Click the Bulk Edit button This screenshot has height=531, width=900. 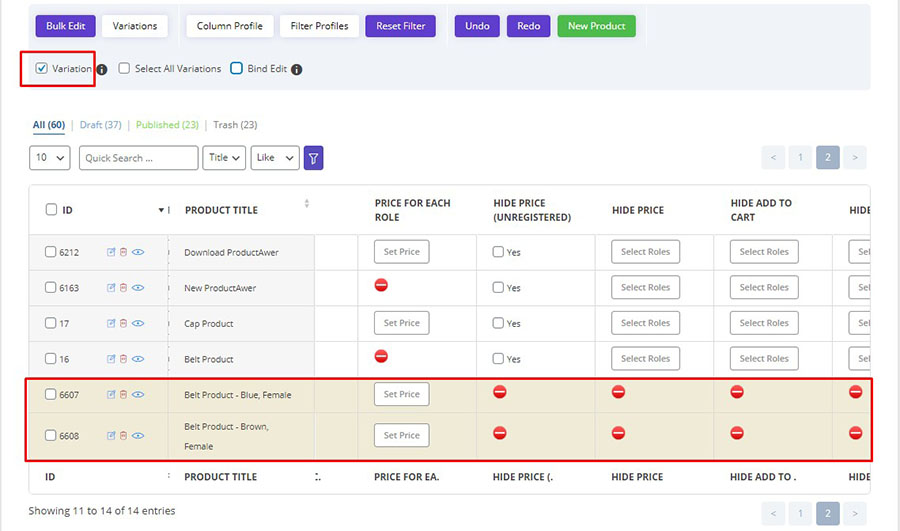65,26
